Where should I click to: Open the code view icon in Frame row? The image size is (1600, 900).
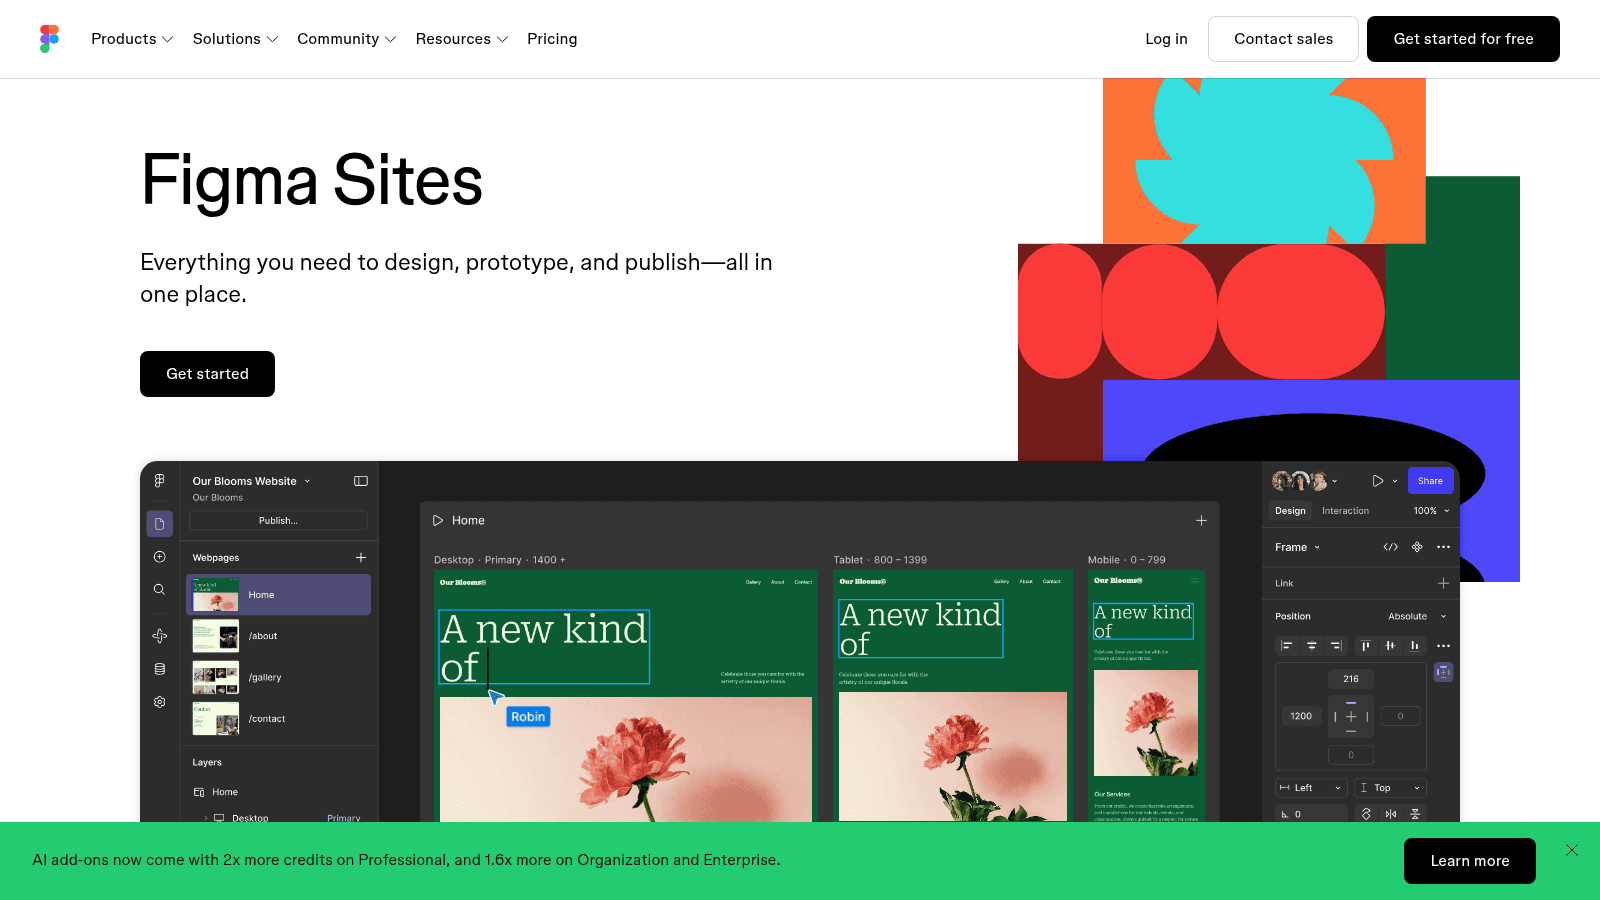[1390, 547]
